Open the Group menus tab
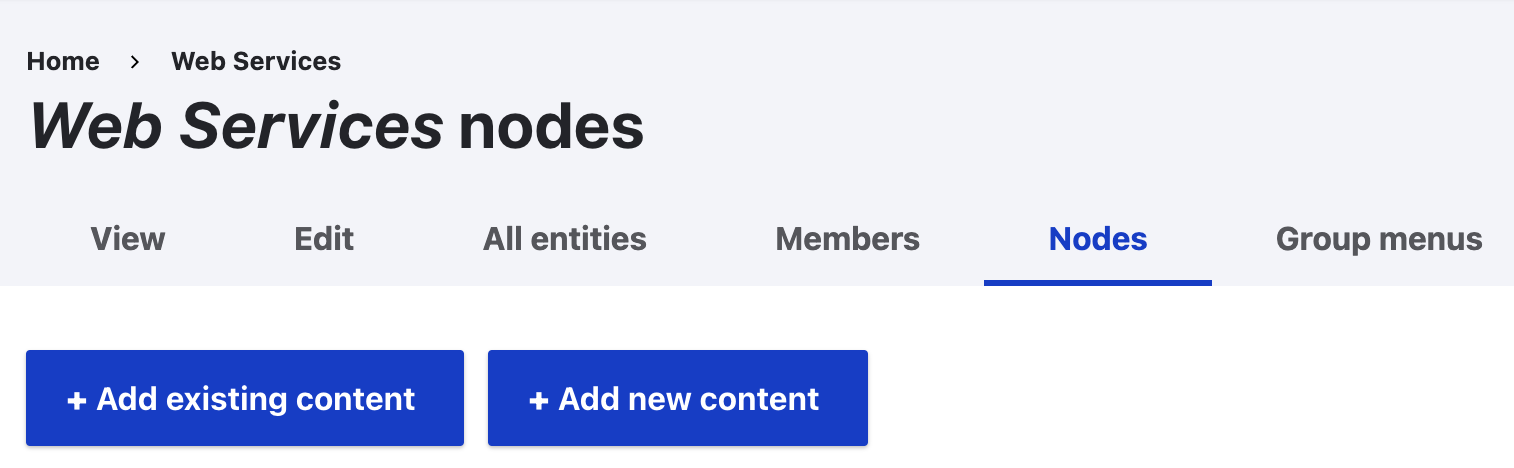 1378,240
